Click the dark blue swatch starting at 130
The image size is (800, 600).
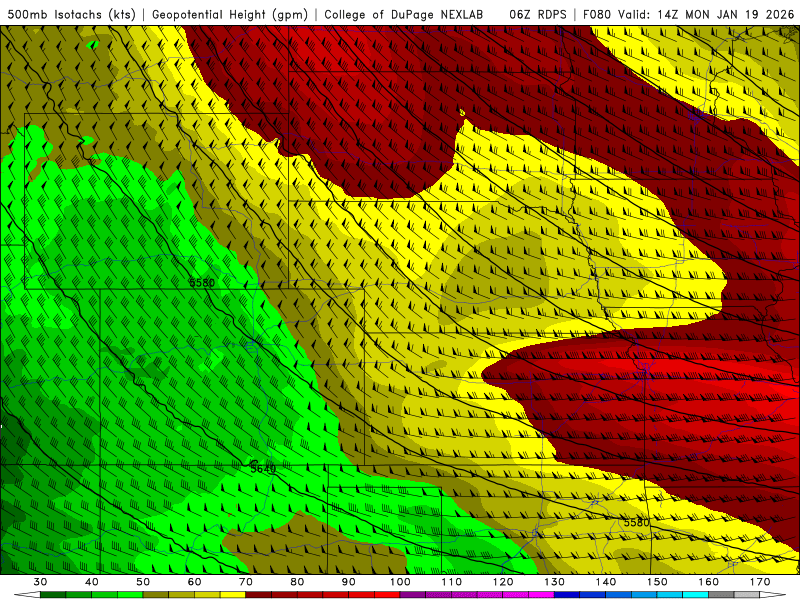click(x=567, y=595)
